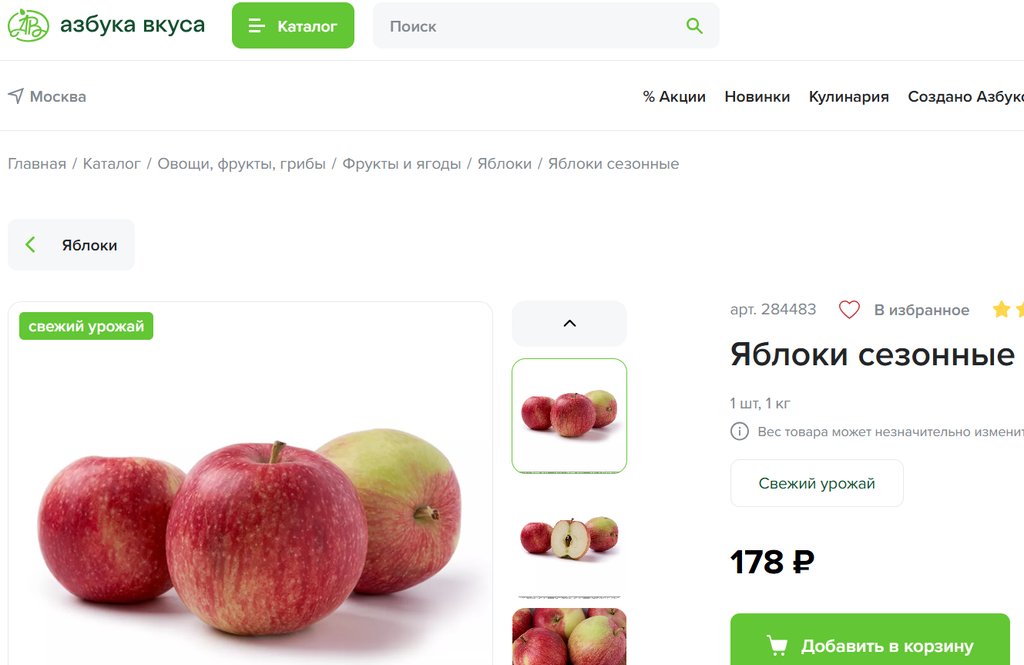
Task: Open the Новинки menu item
Action: (x=757, y=97)
